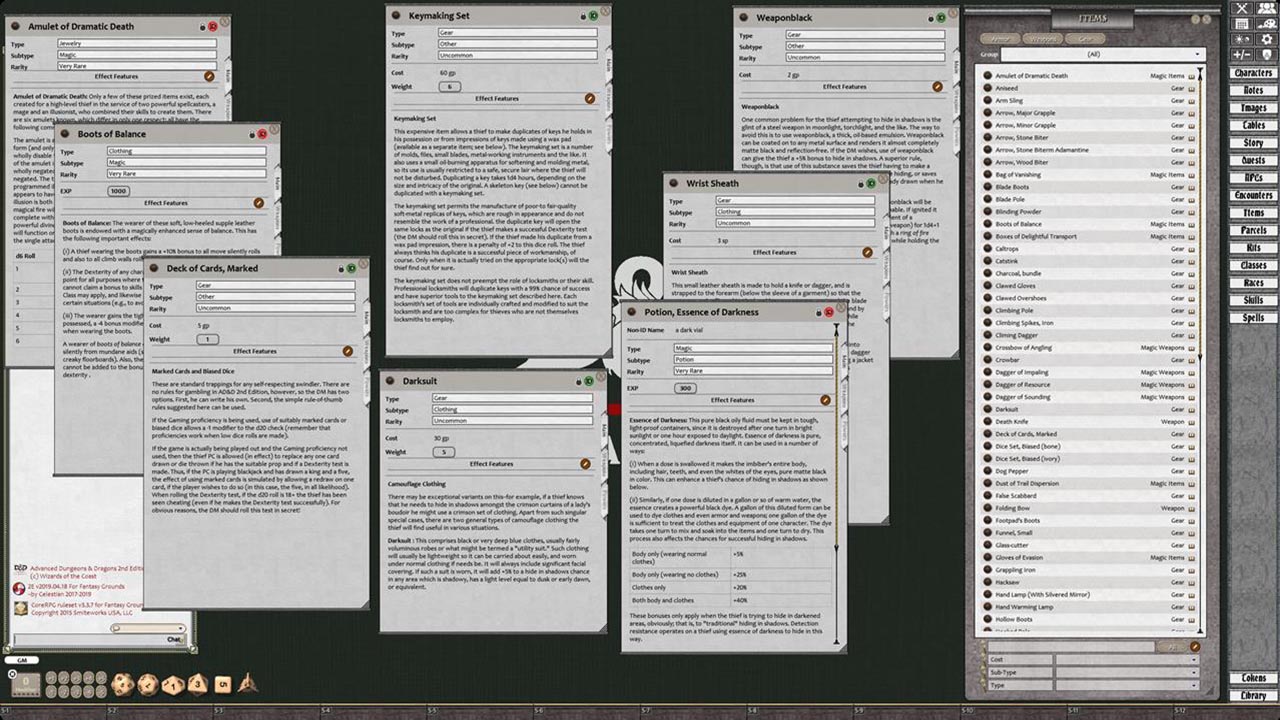Lock the Keymaking Set window with its padlock

pos(582,15)
